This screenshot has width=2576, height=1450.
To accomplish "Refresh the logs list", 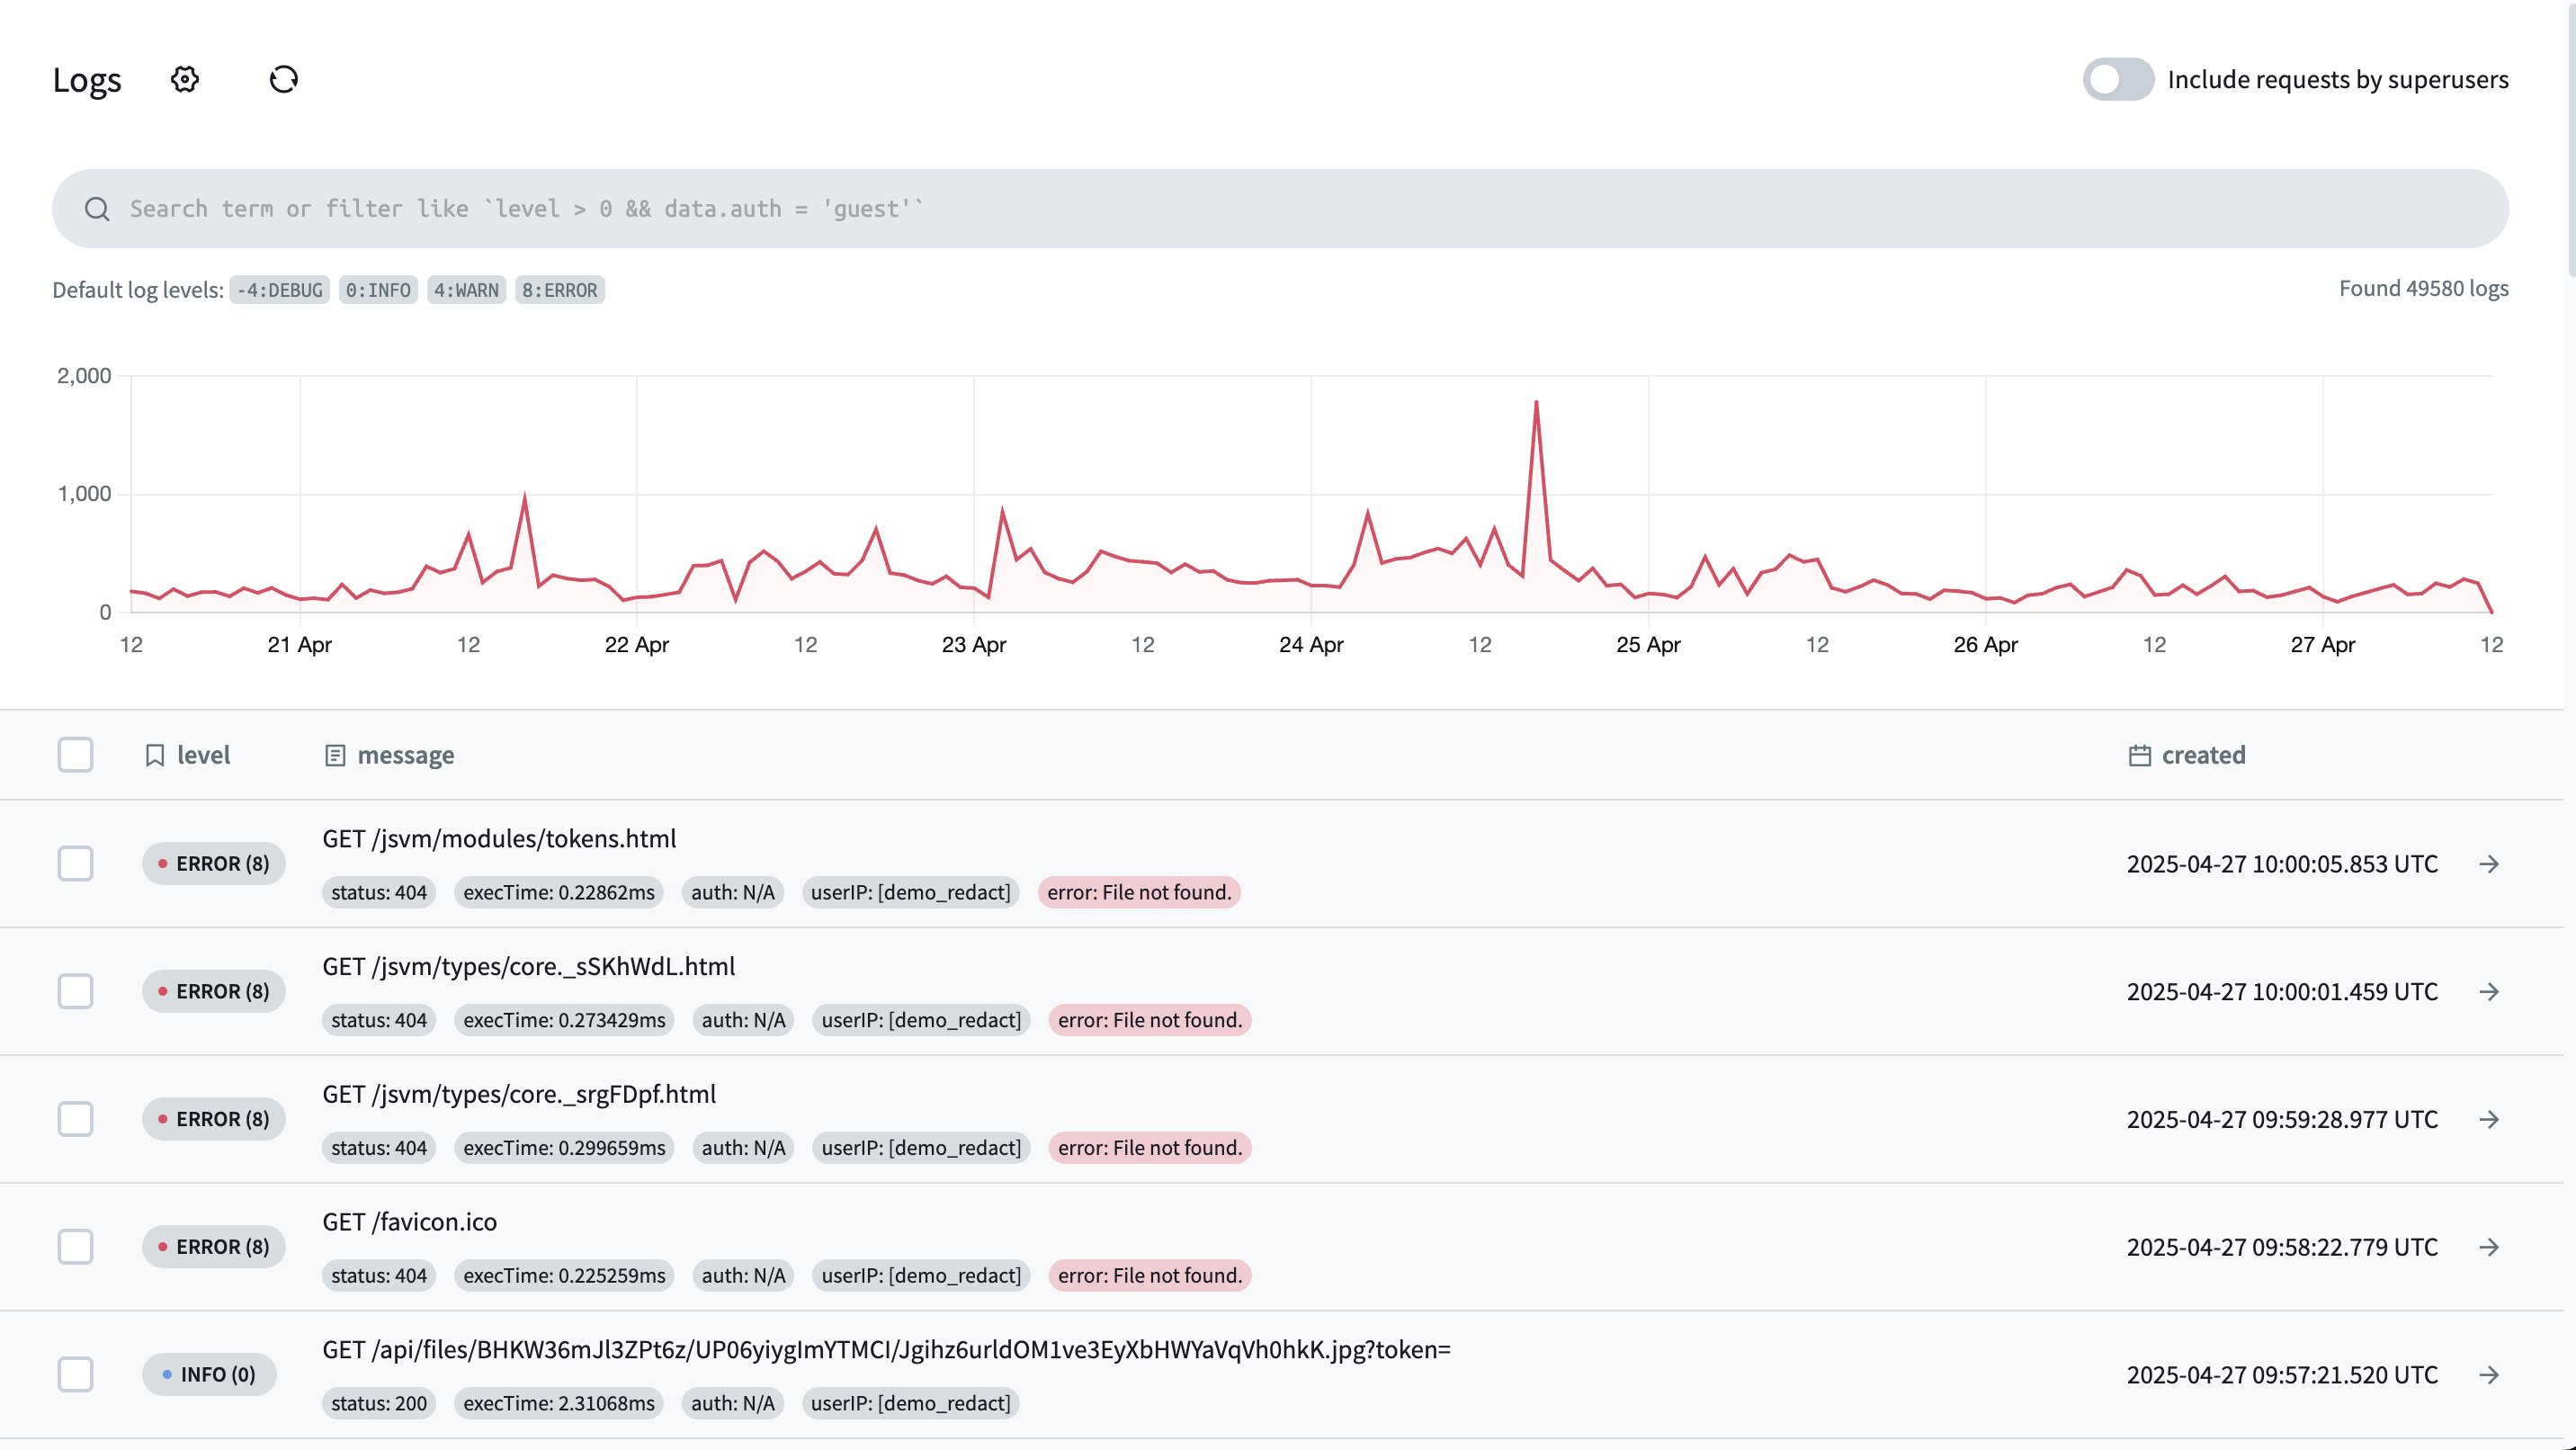I will (x=282, y=79).
